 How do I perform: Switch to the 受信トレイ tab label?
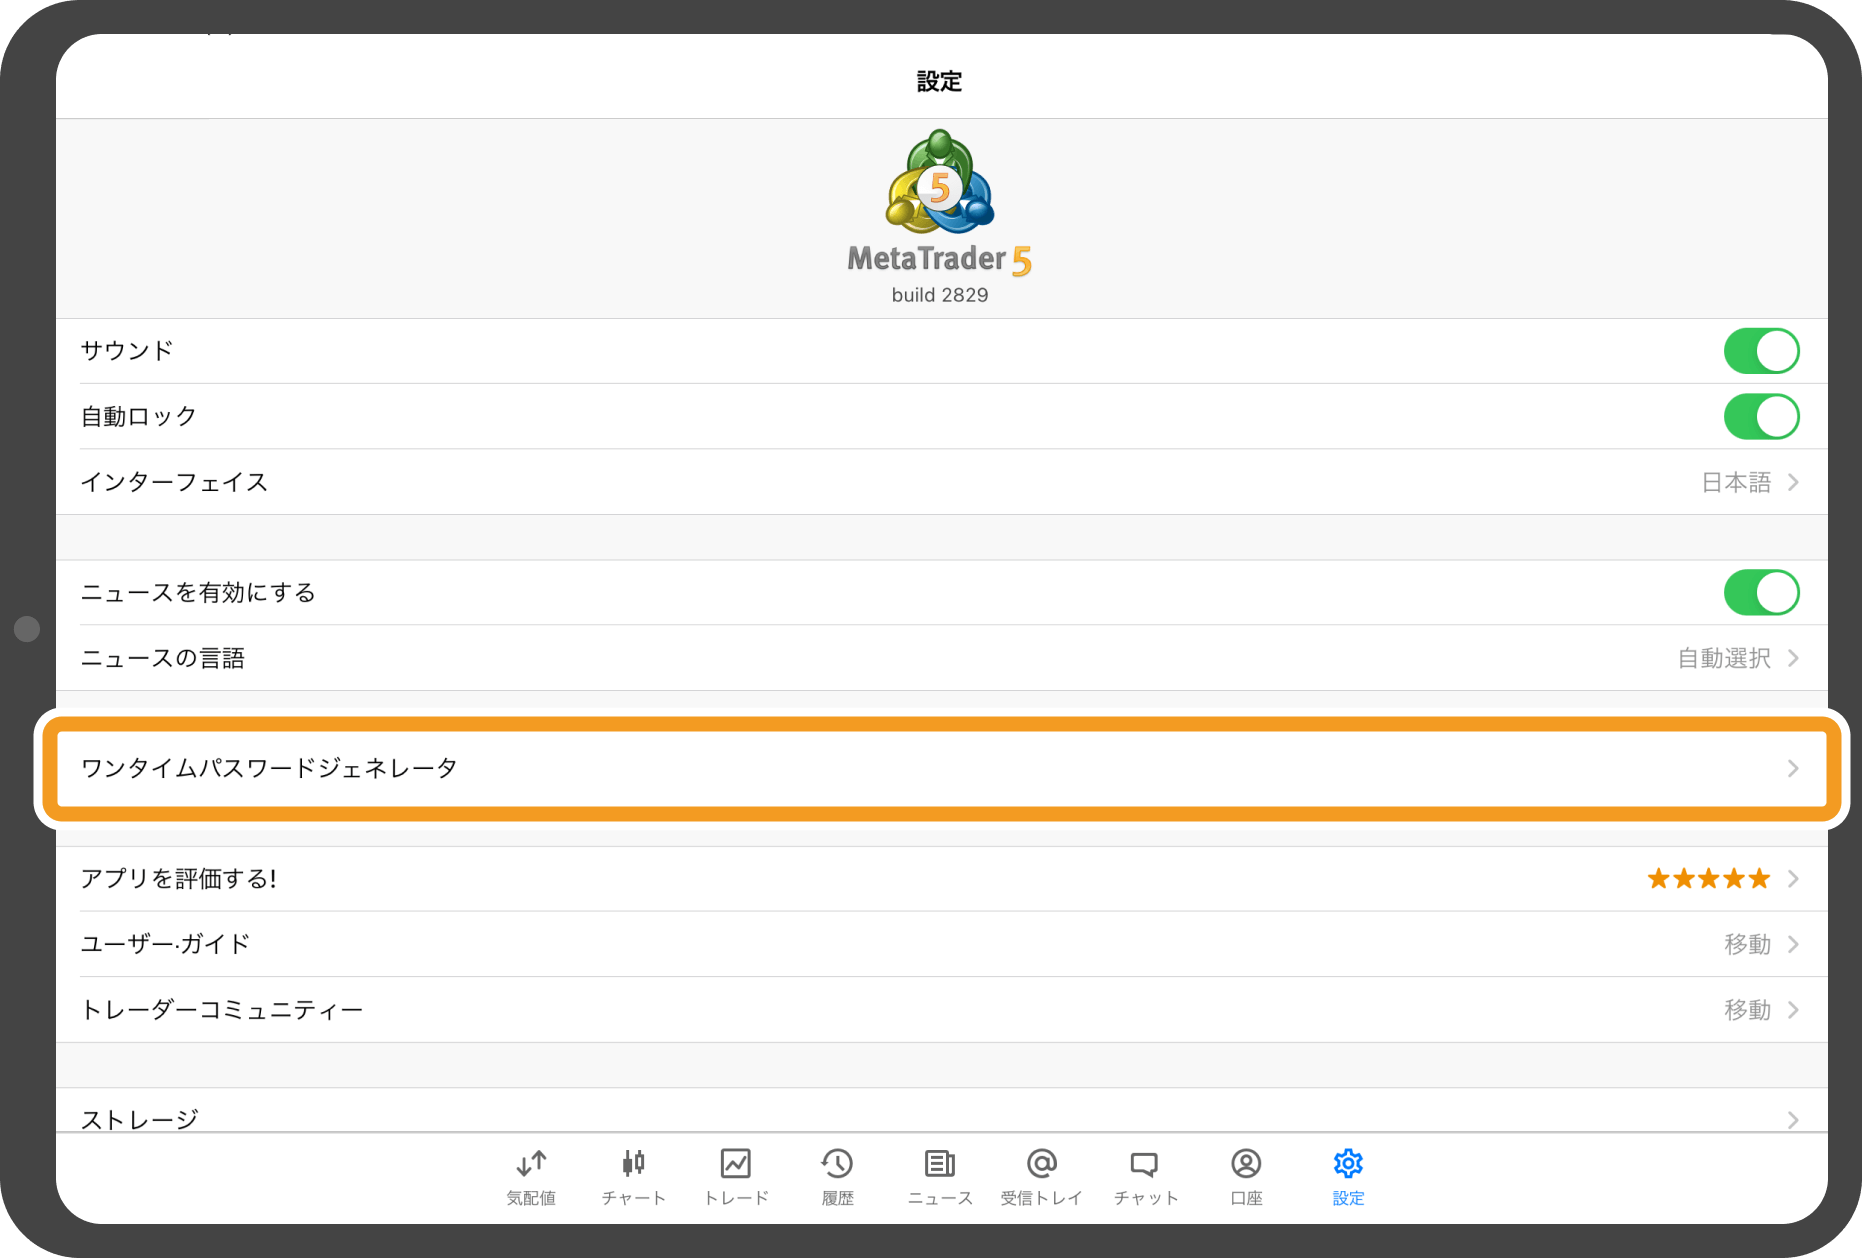1042,1198
